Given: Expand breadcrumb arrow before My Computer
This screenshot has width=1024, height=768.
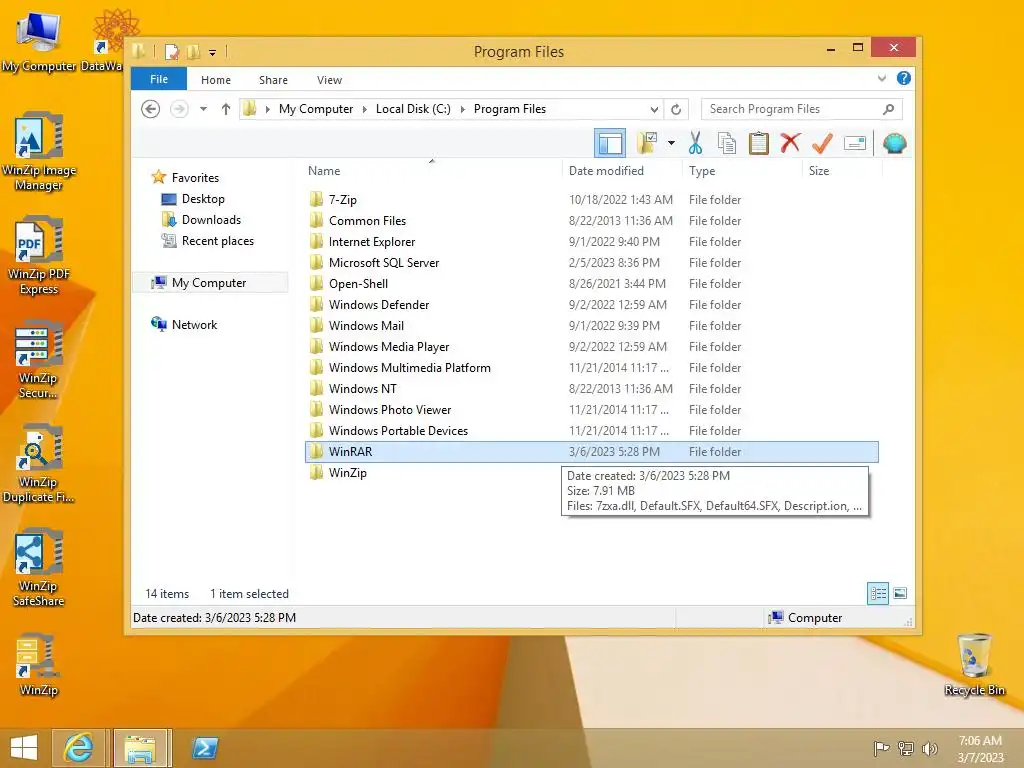Looking at the screenshot, I should point(267,109).
